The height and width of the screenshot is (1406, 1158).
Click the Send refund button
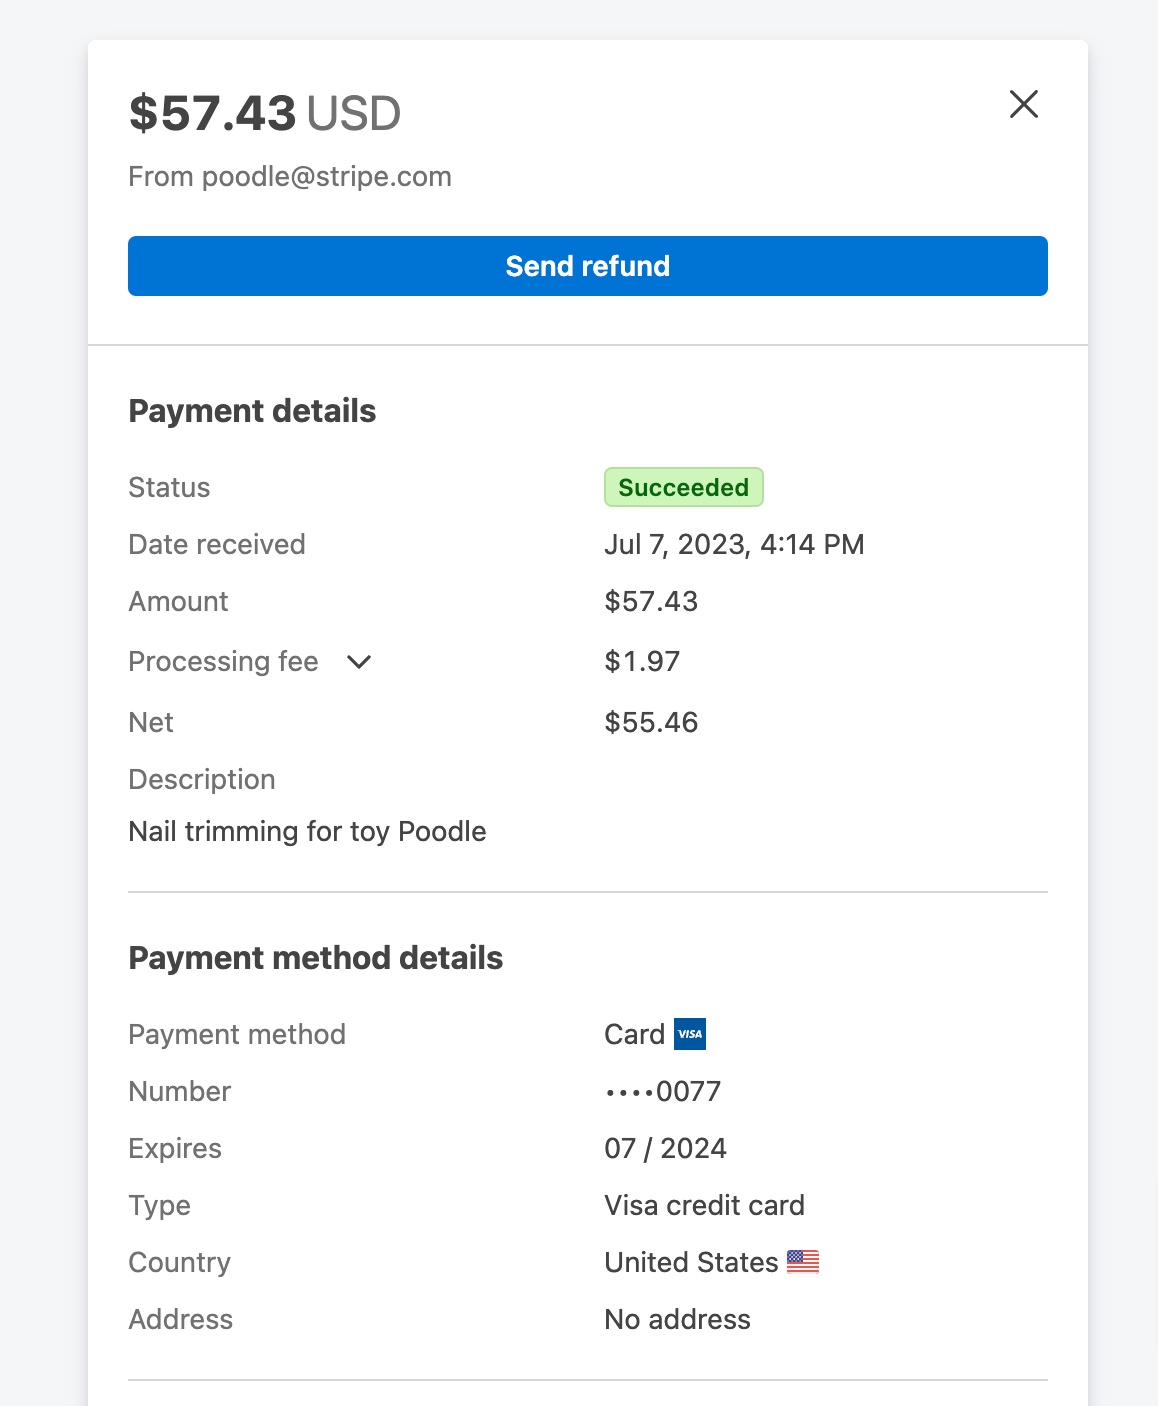pyautogui.click(x=588, y=266)
